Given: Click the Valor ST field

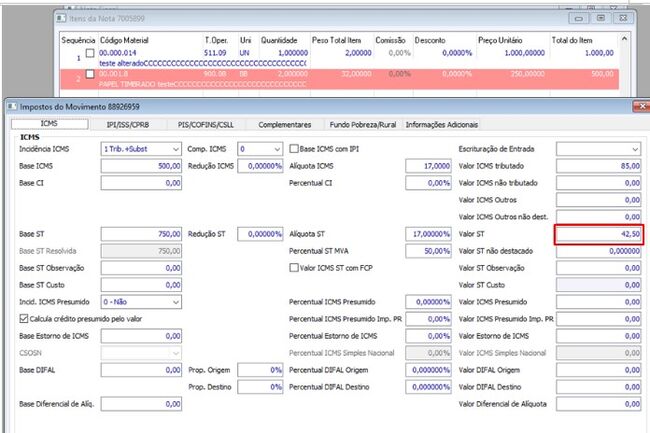Looking at the screenshot, I should pyautogui.click(x=599, y=234).
